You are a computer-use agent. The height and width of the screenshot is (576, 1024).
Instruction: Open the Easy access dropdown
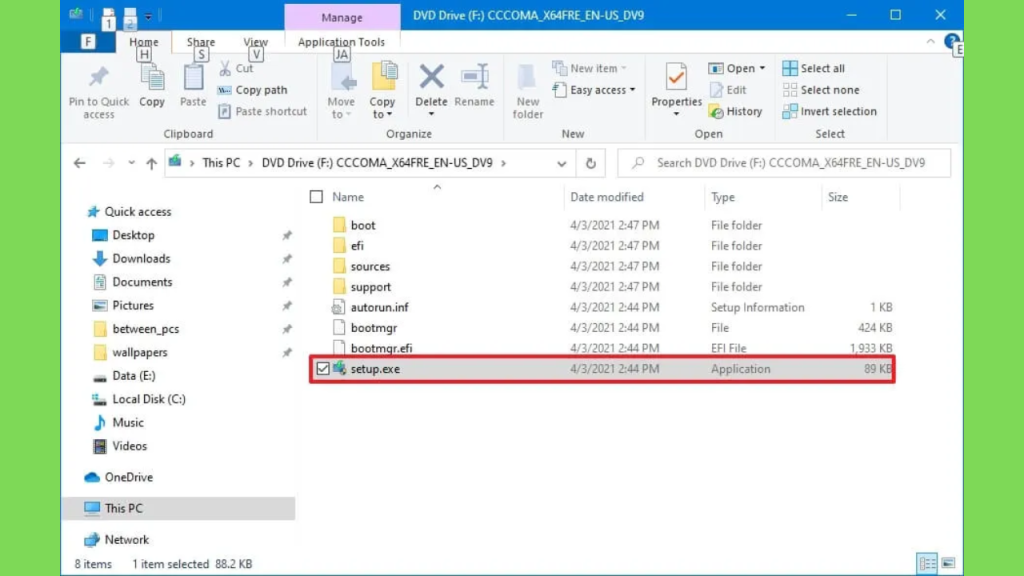click(x=594, y=89)
